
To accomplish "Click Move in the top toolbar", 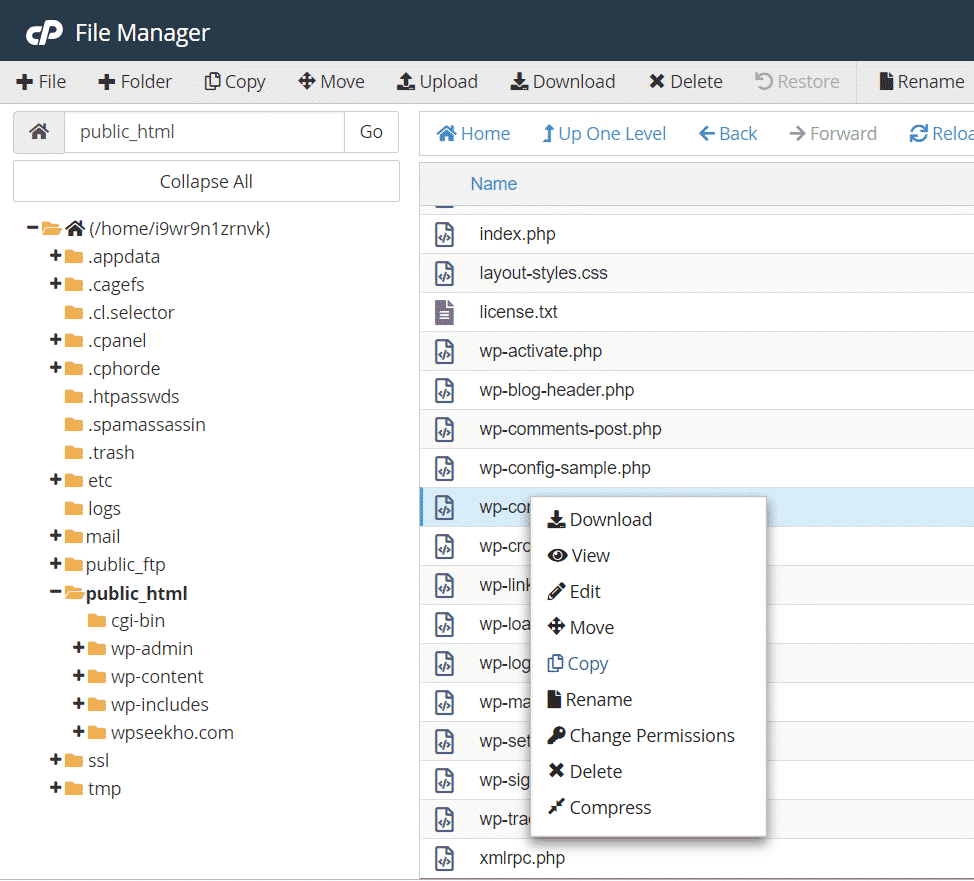I will pos(331,81).
